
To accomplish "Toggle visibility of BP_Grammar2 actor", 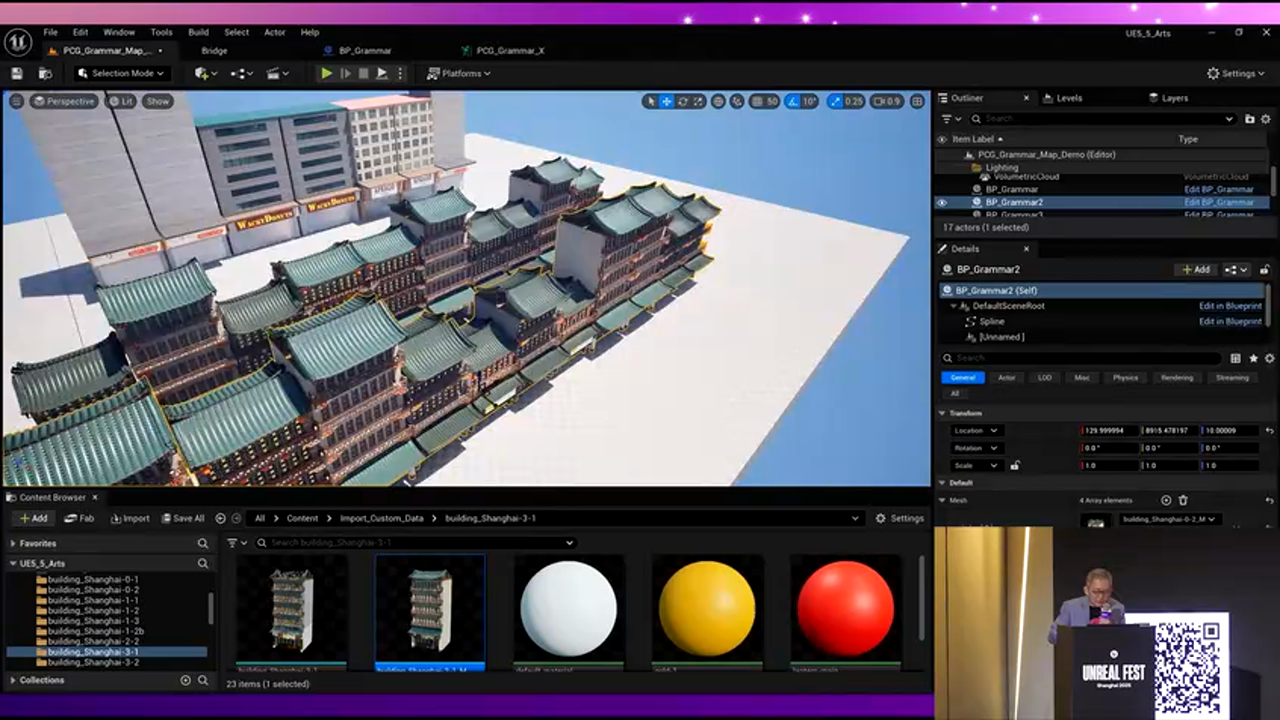I will coord(941,202).
